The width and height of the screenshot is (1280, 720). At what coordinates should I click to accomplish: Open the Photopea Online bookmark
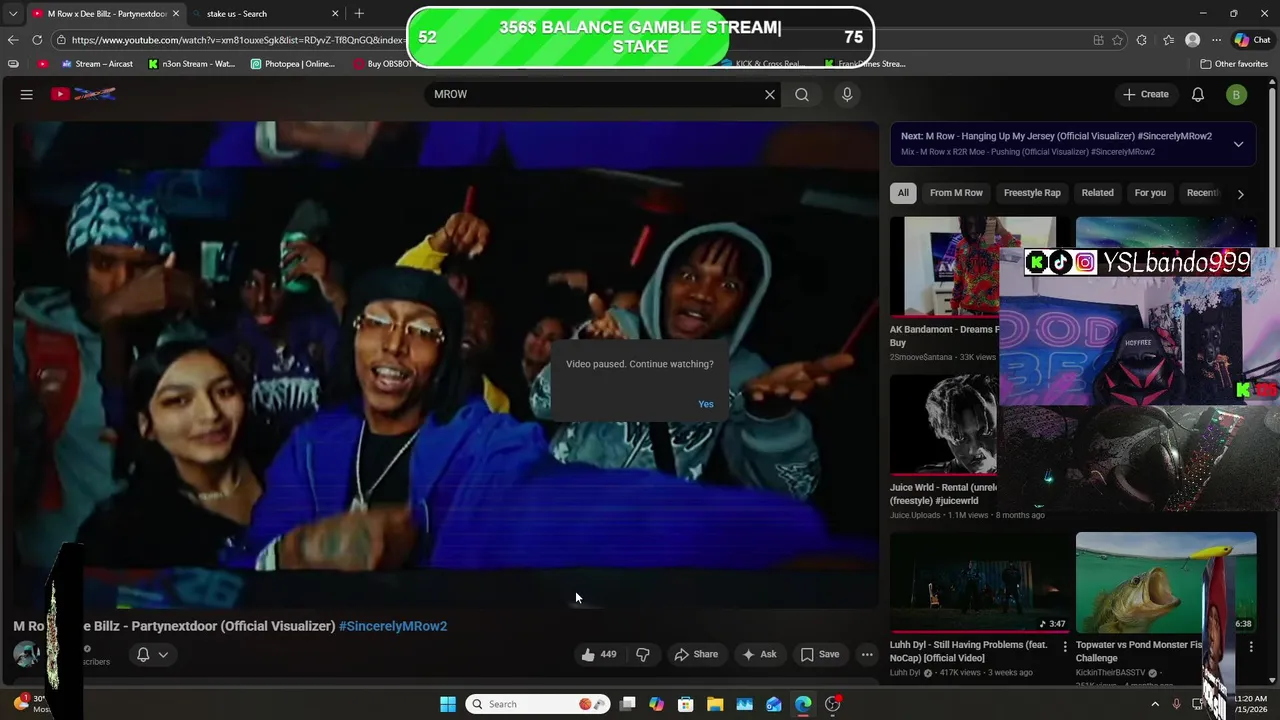pos(293,64)
